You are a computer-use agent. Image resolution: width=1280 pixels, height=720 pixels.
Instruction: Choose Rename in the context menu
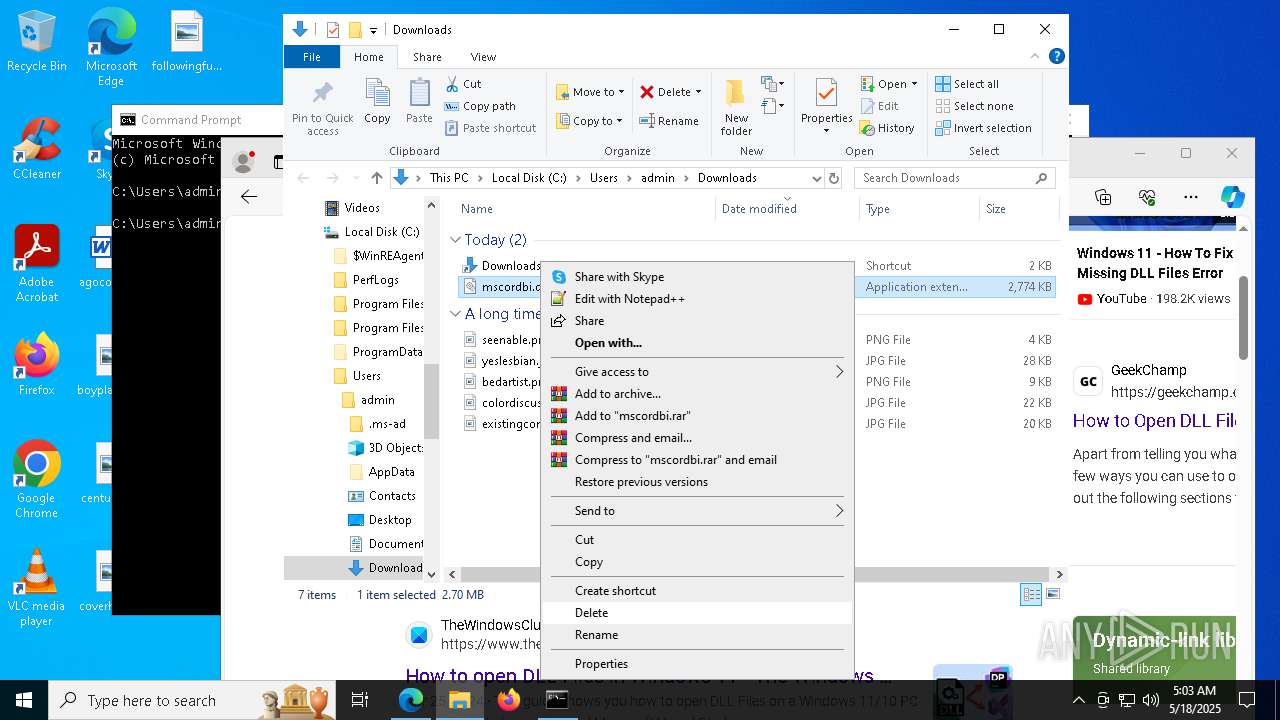697,635
